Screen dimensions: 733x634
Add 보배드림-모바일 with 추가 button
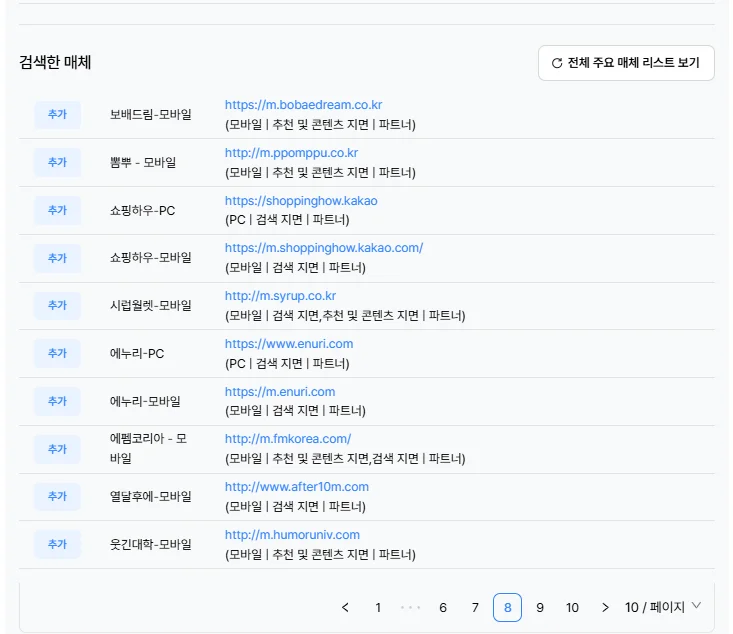coord(57,115)
